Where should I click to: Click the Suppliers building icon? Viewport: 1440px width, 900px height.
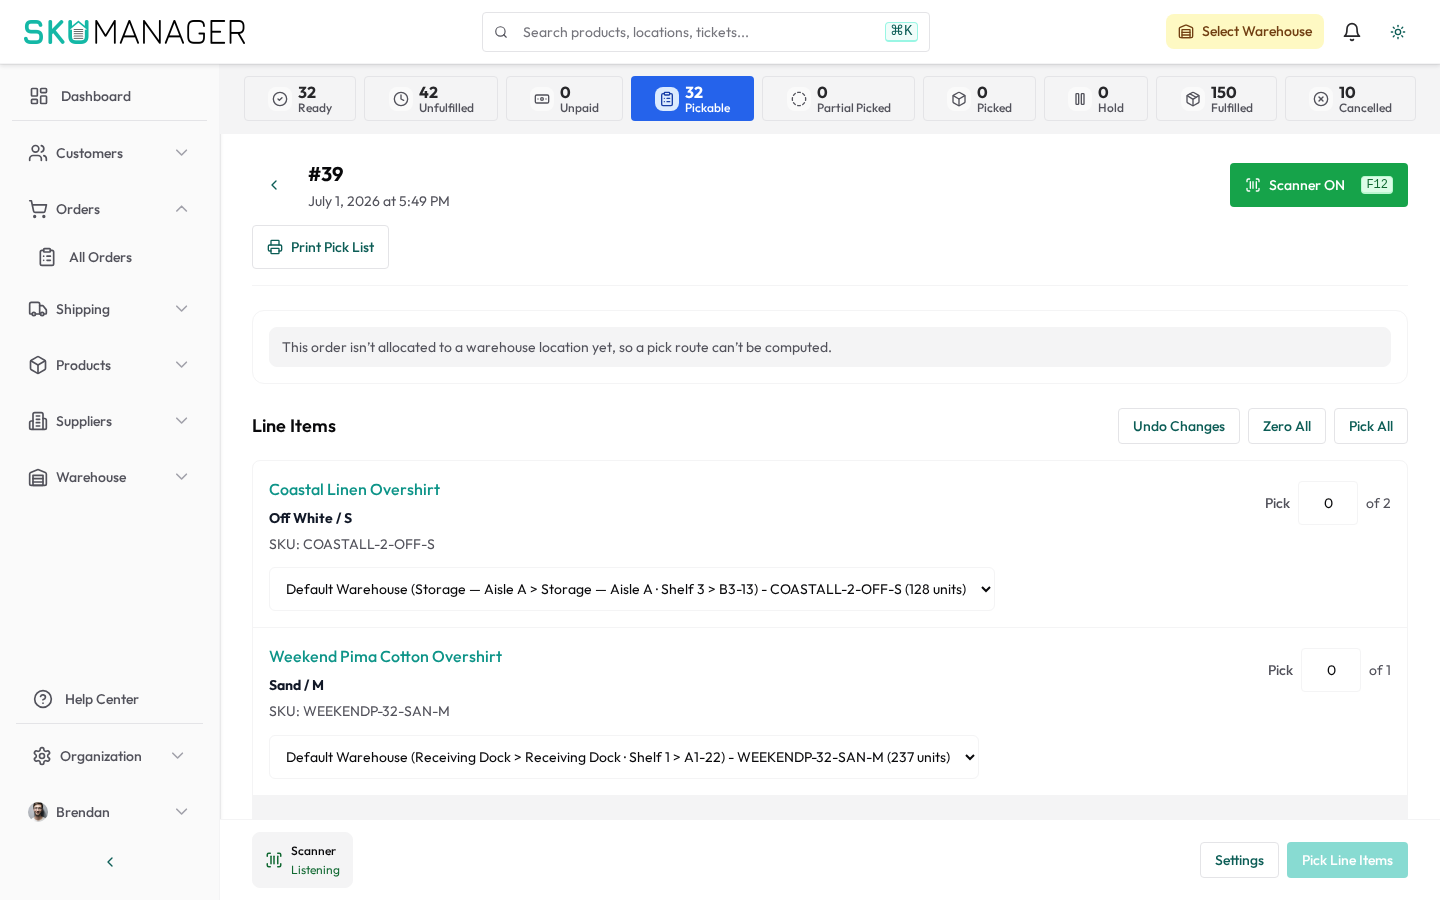coord(38,421)
